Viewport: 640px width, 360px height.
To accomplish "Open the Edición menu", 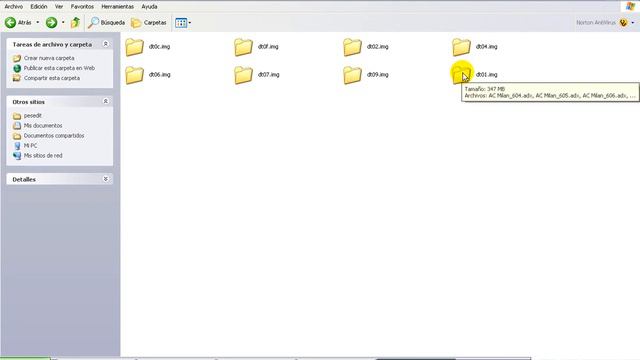I will click(x=39, y=7).
